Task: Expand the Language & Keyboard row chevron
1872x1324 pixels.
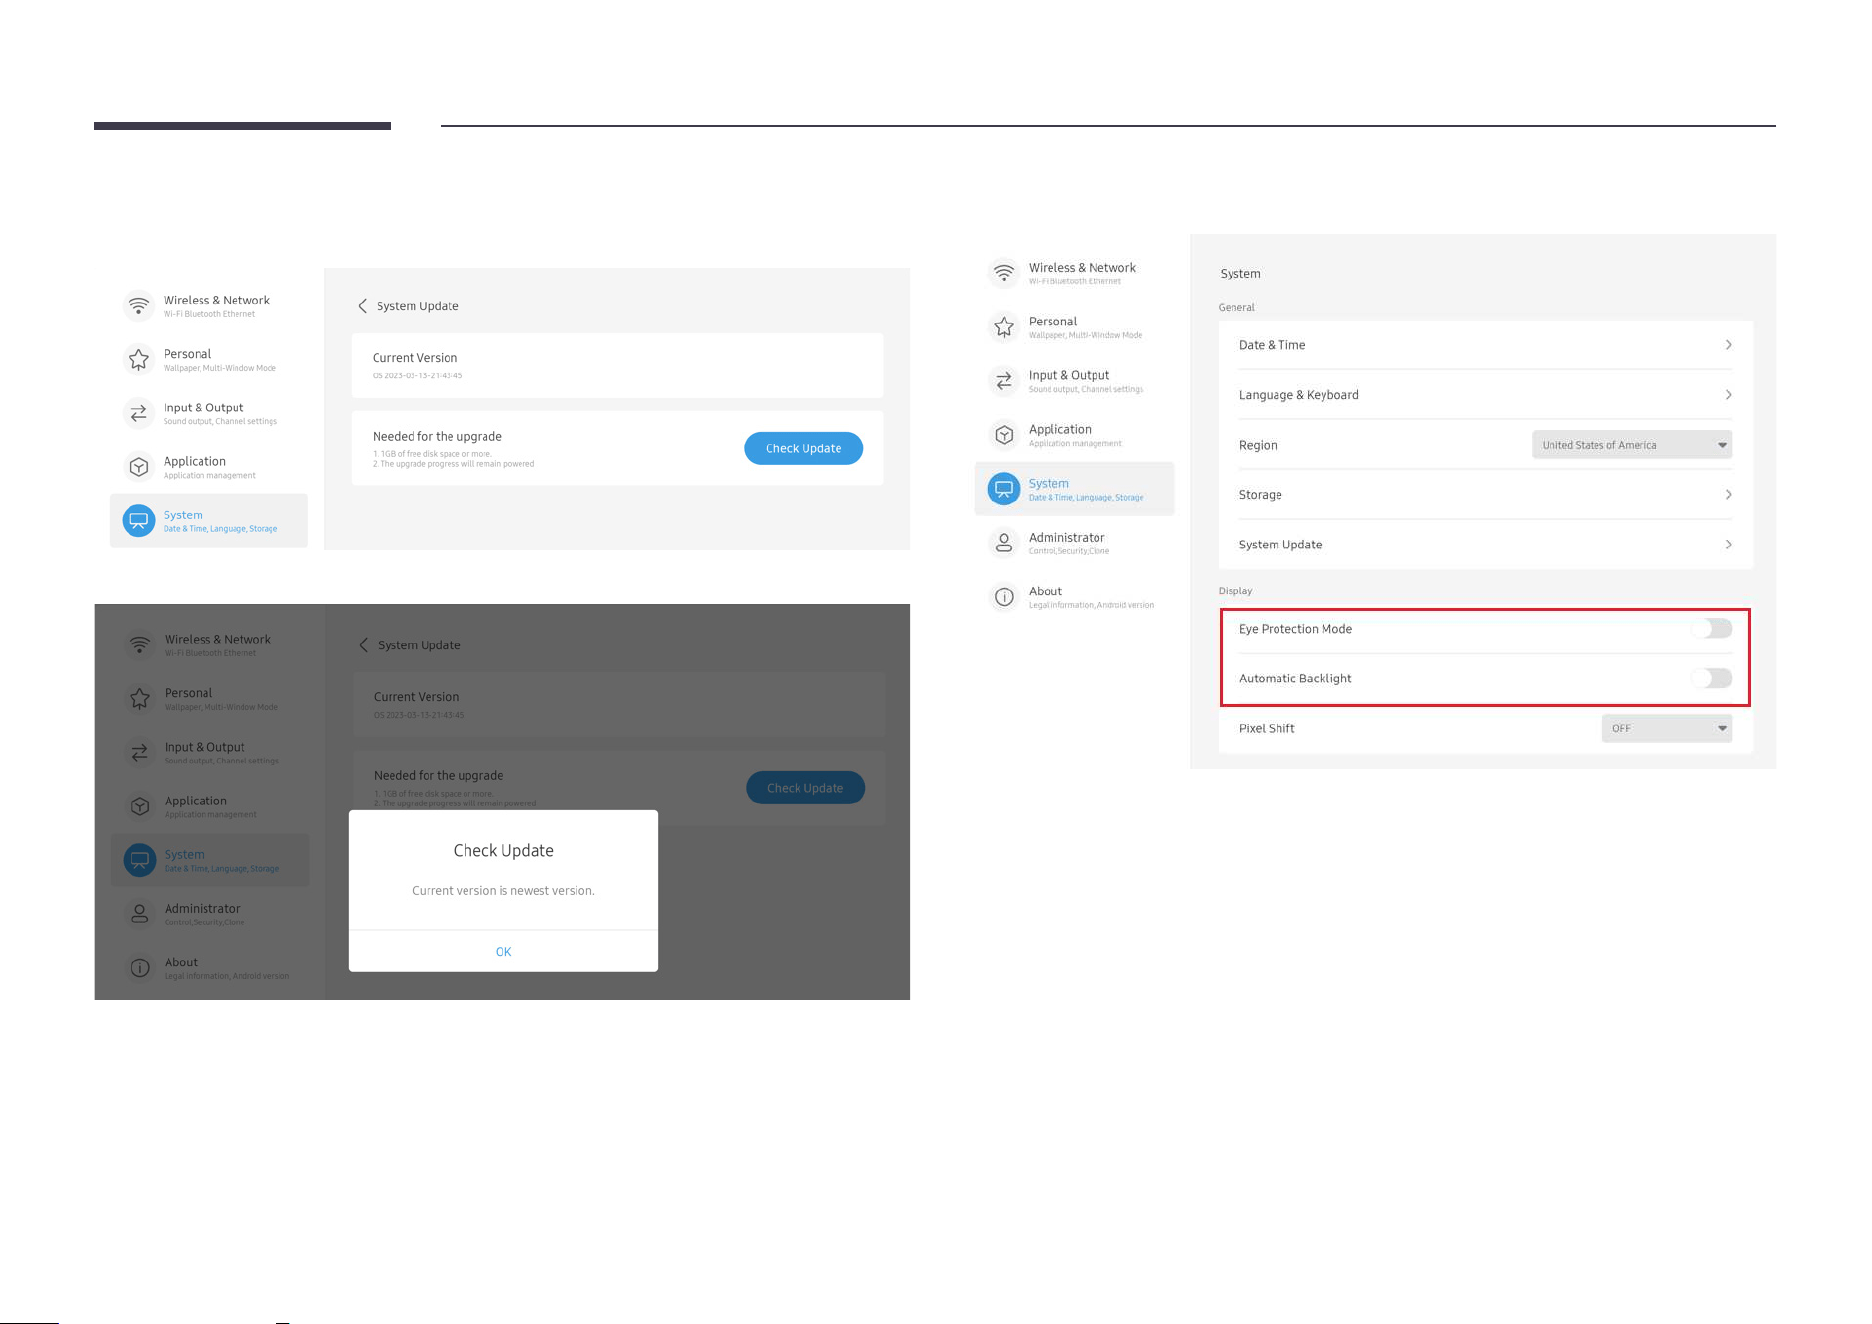Action: (x=1728, y=395)
